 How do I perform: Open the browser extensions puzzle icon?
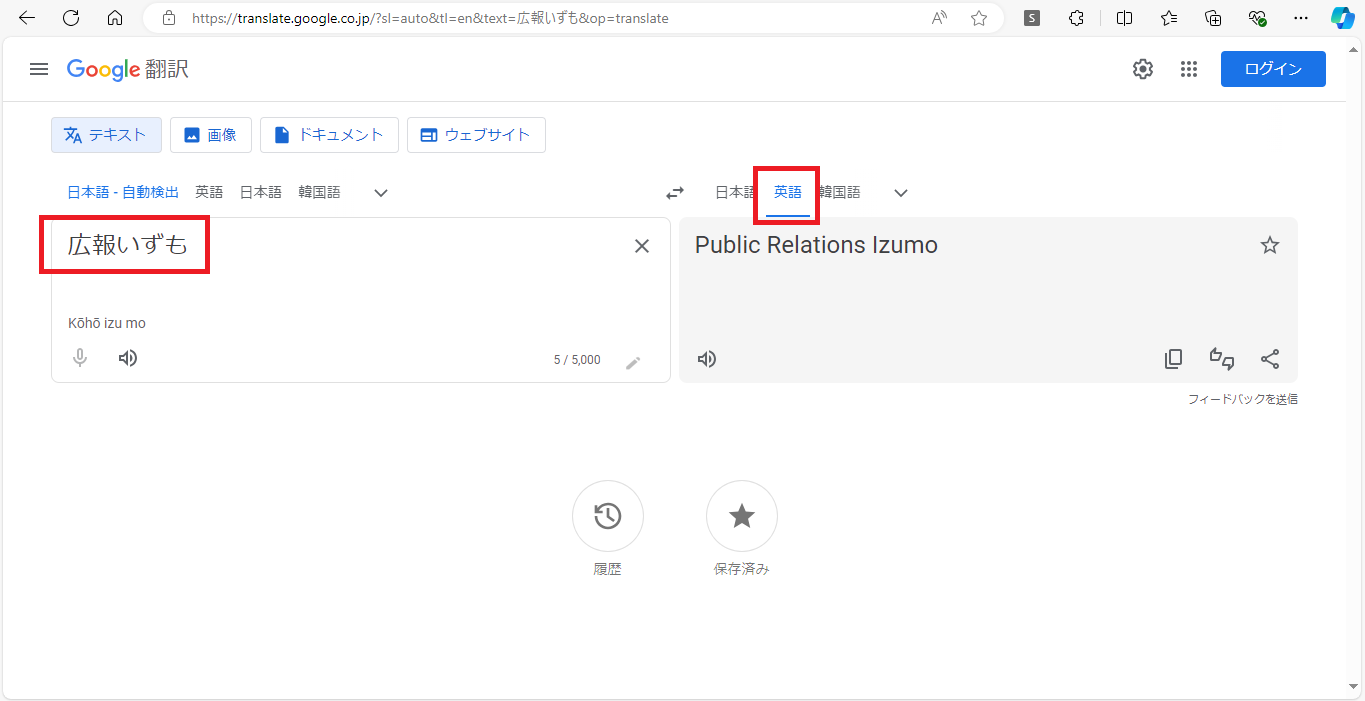pyautogui.click(x=1076, y=18)
